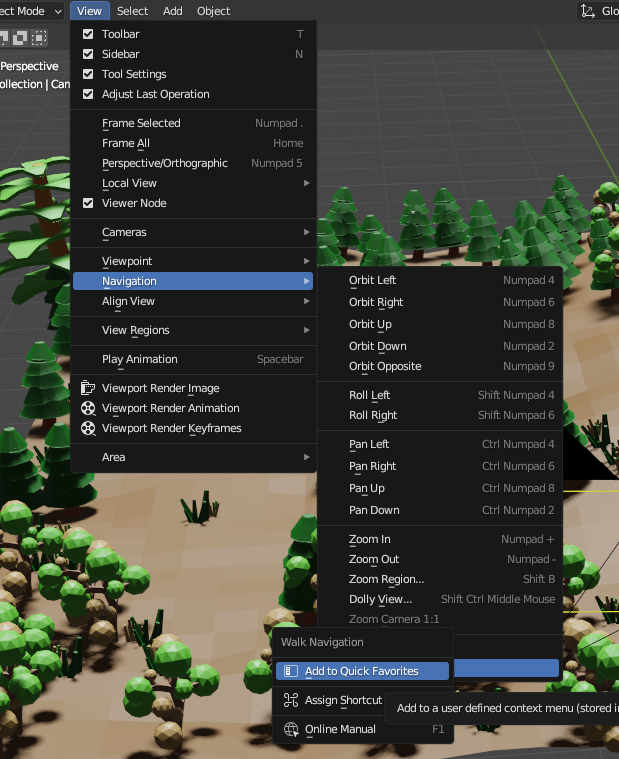Choose Orbit Left

[x=440, y=280]
